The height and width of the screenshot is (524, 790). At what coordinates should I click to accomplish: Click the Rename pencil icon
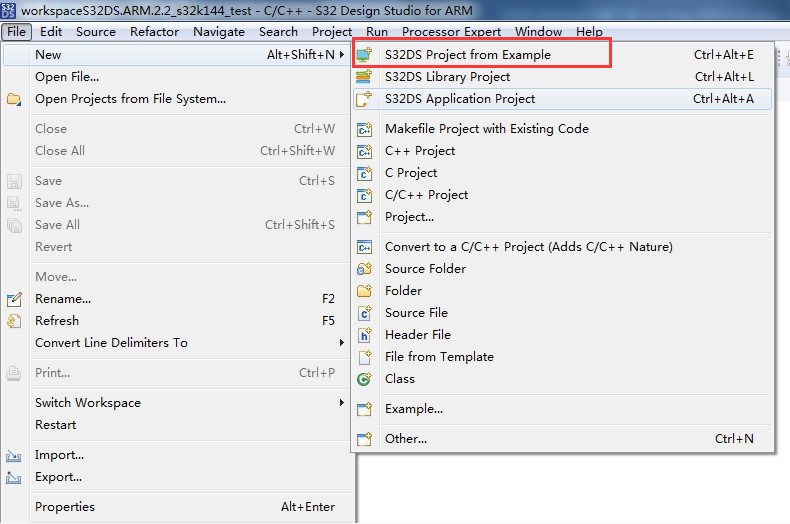14,299
